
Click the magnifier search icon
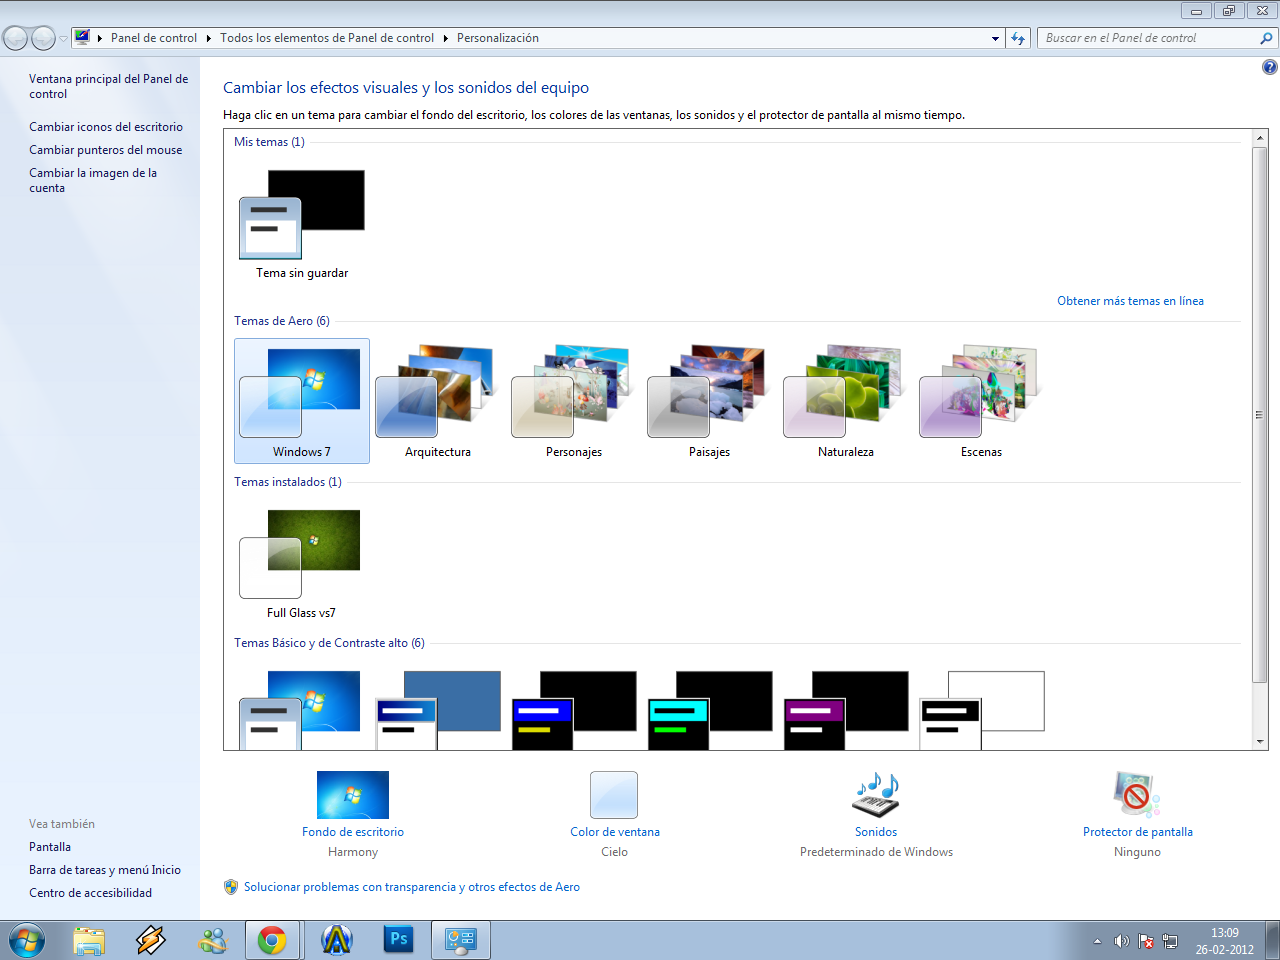tap(1267, 38)
